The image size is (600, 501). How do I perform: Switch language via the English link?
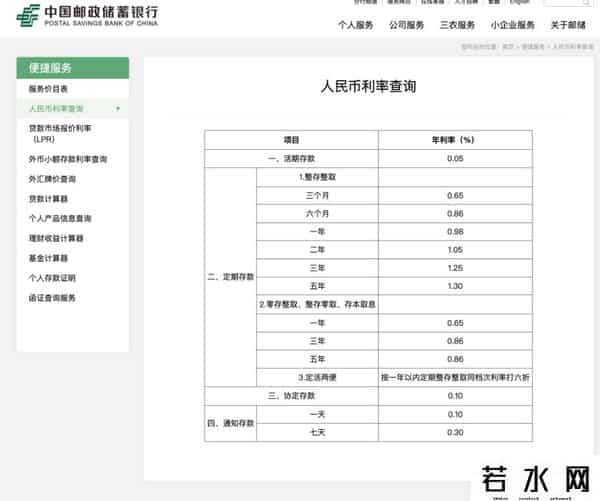click(520, 3)
